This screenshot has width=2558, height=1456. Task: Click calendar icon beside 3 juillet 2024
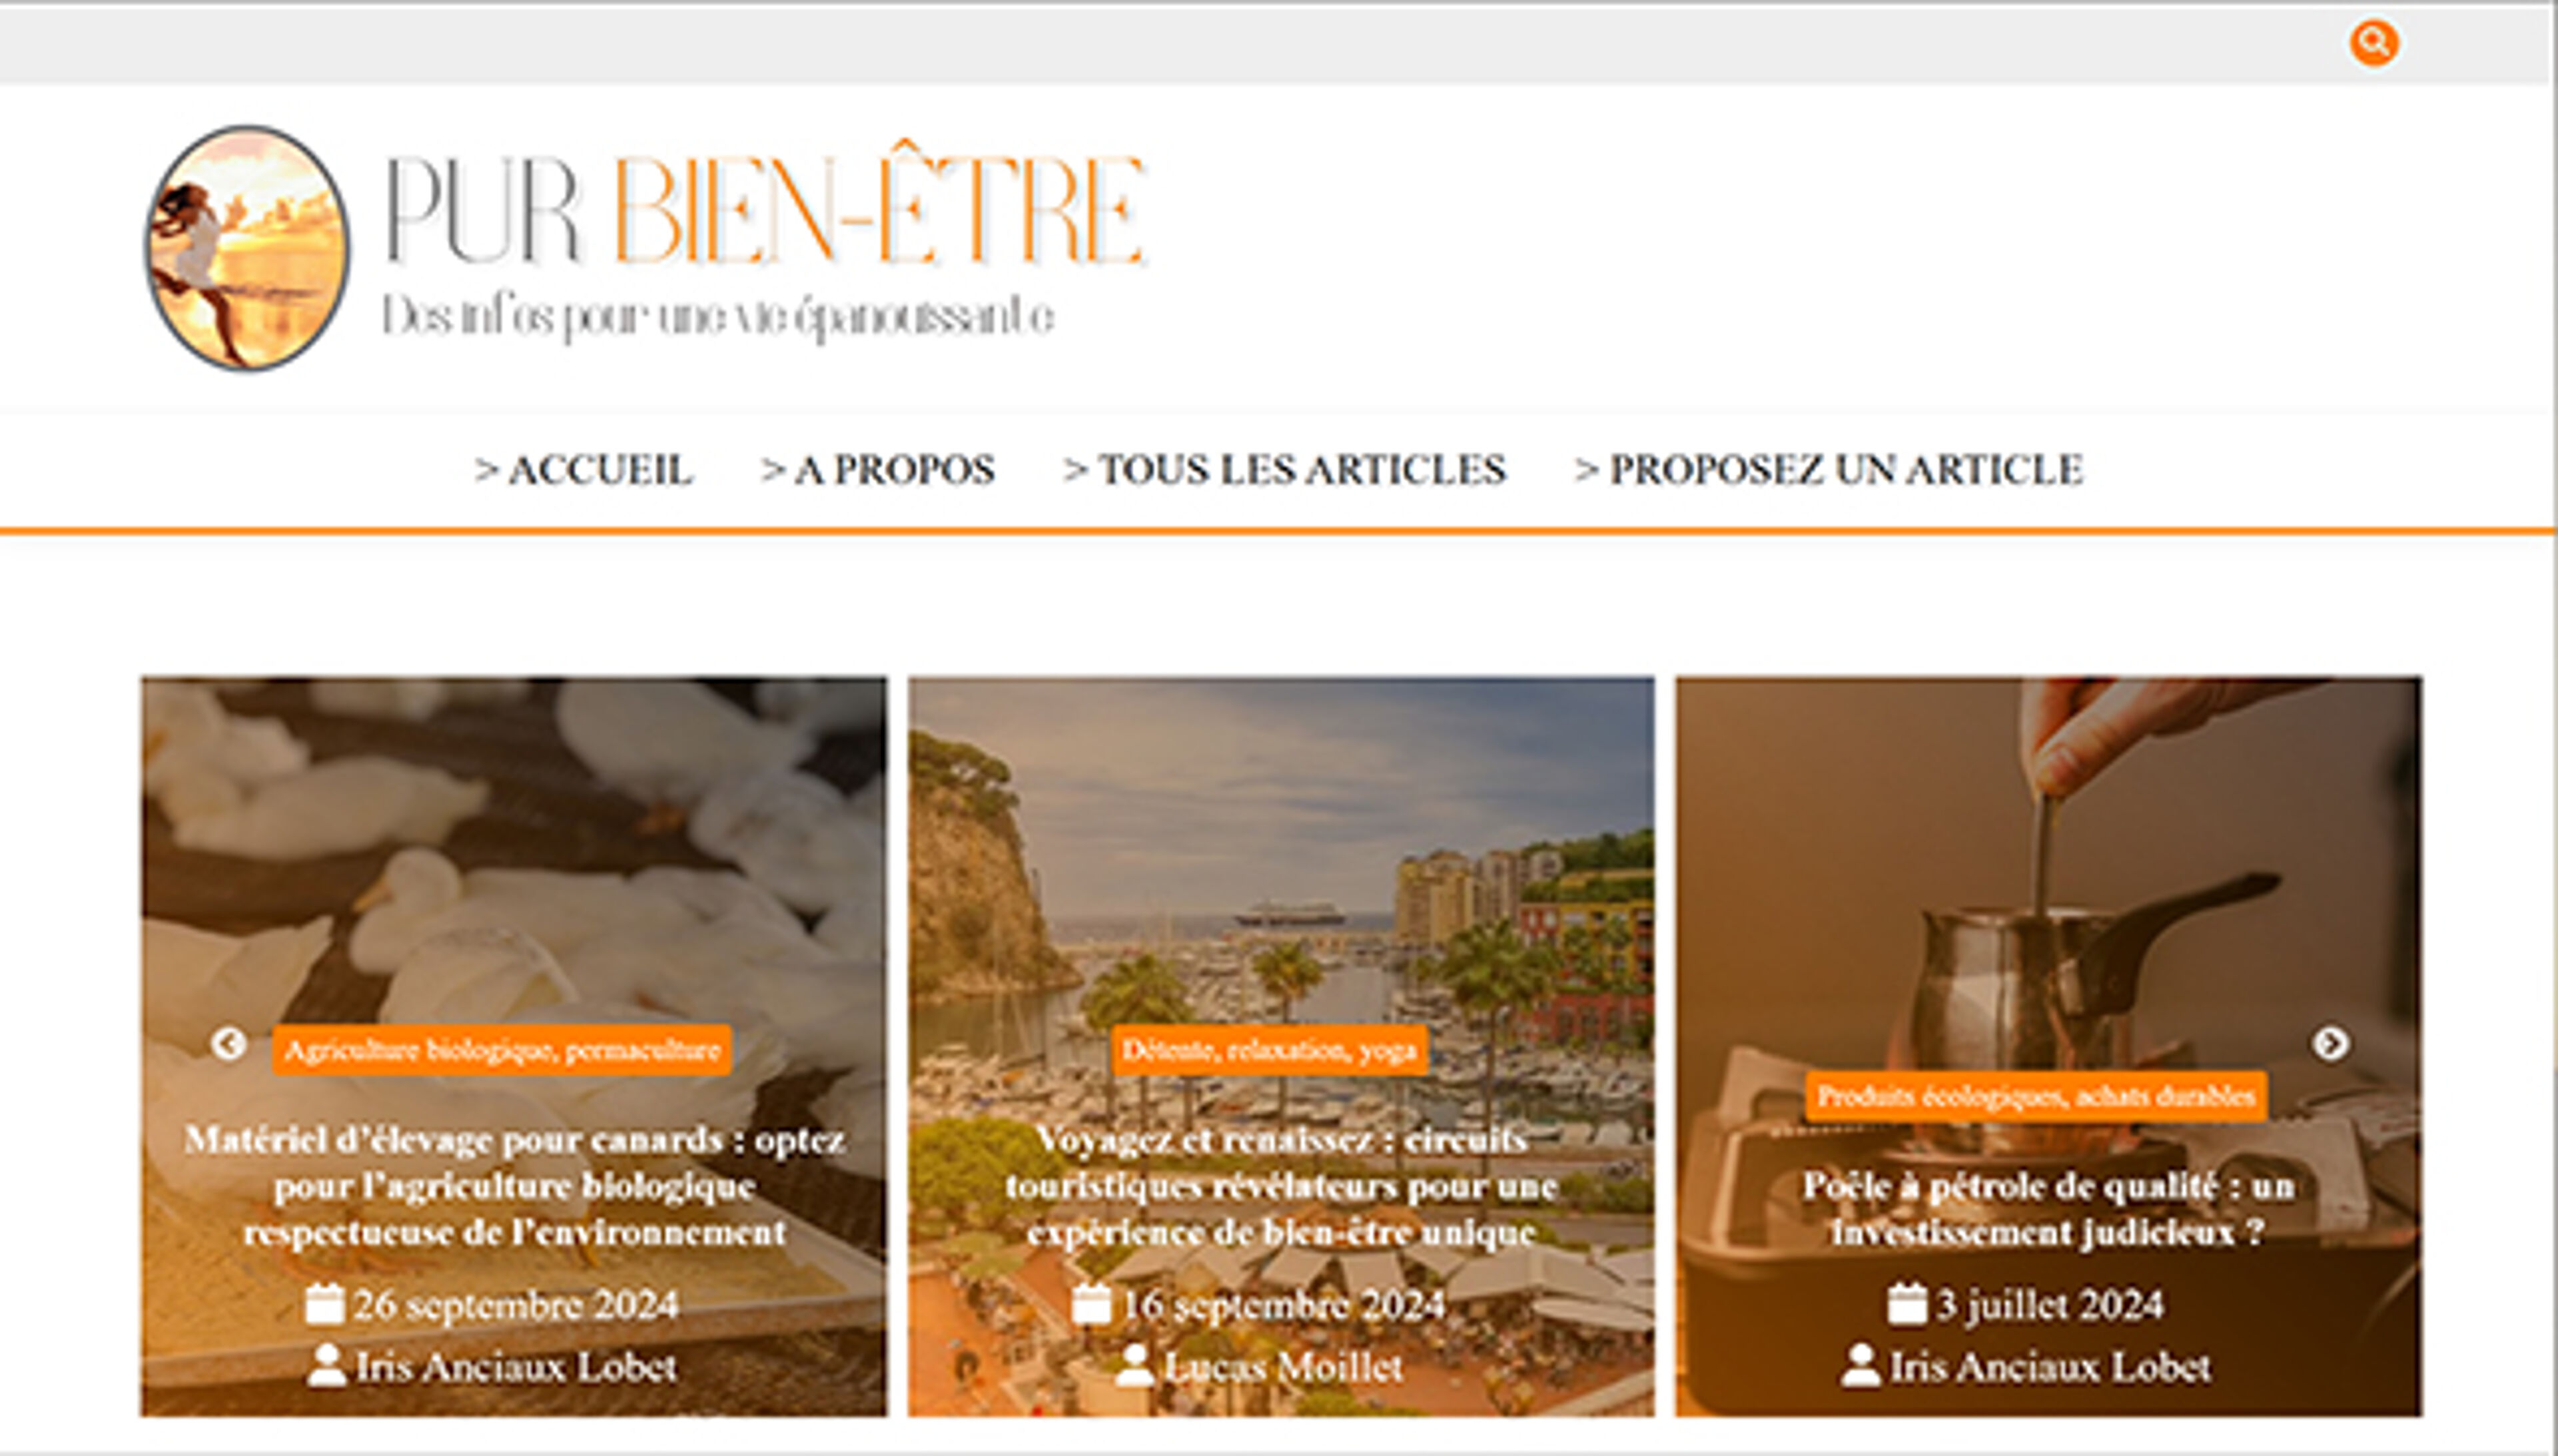tap(1907, 1304)
